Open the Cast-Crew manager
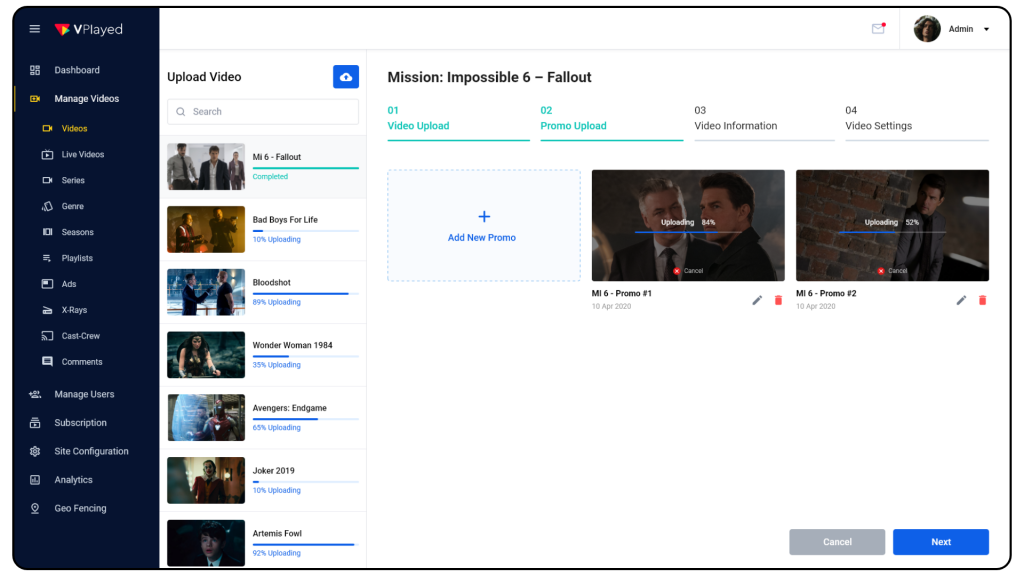Image resolution: width=1024 pixels, height=576 pixels. click(82, 335)
